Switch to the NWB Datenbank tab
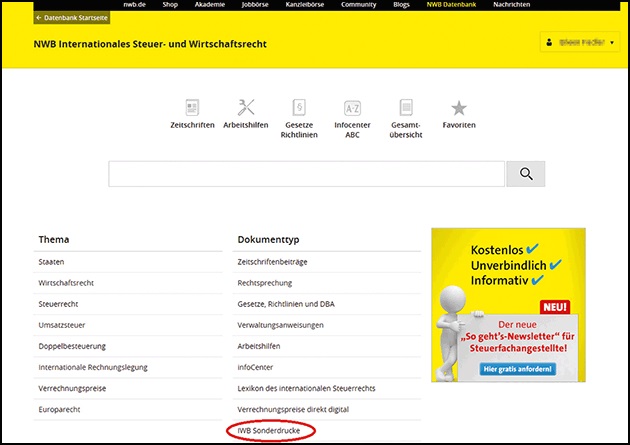Screen dimensions: 630x445 453,5
